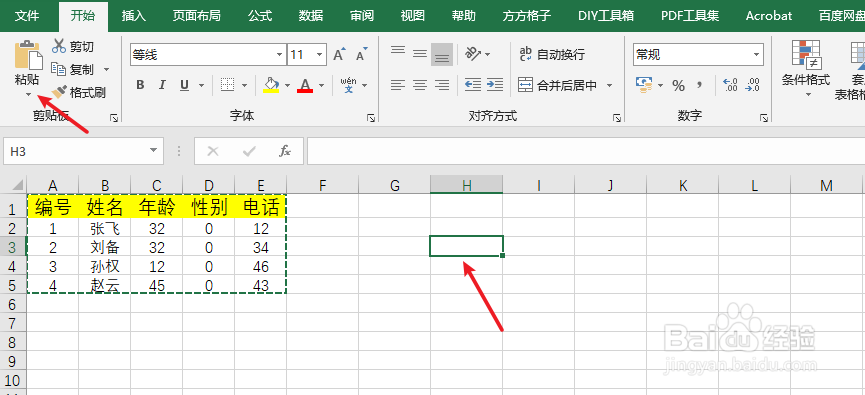Viewport: 865px width, 395px height.
Task: Switch to the Page Layout (页面布局) tab
Action: (196, 16)
